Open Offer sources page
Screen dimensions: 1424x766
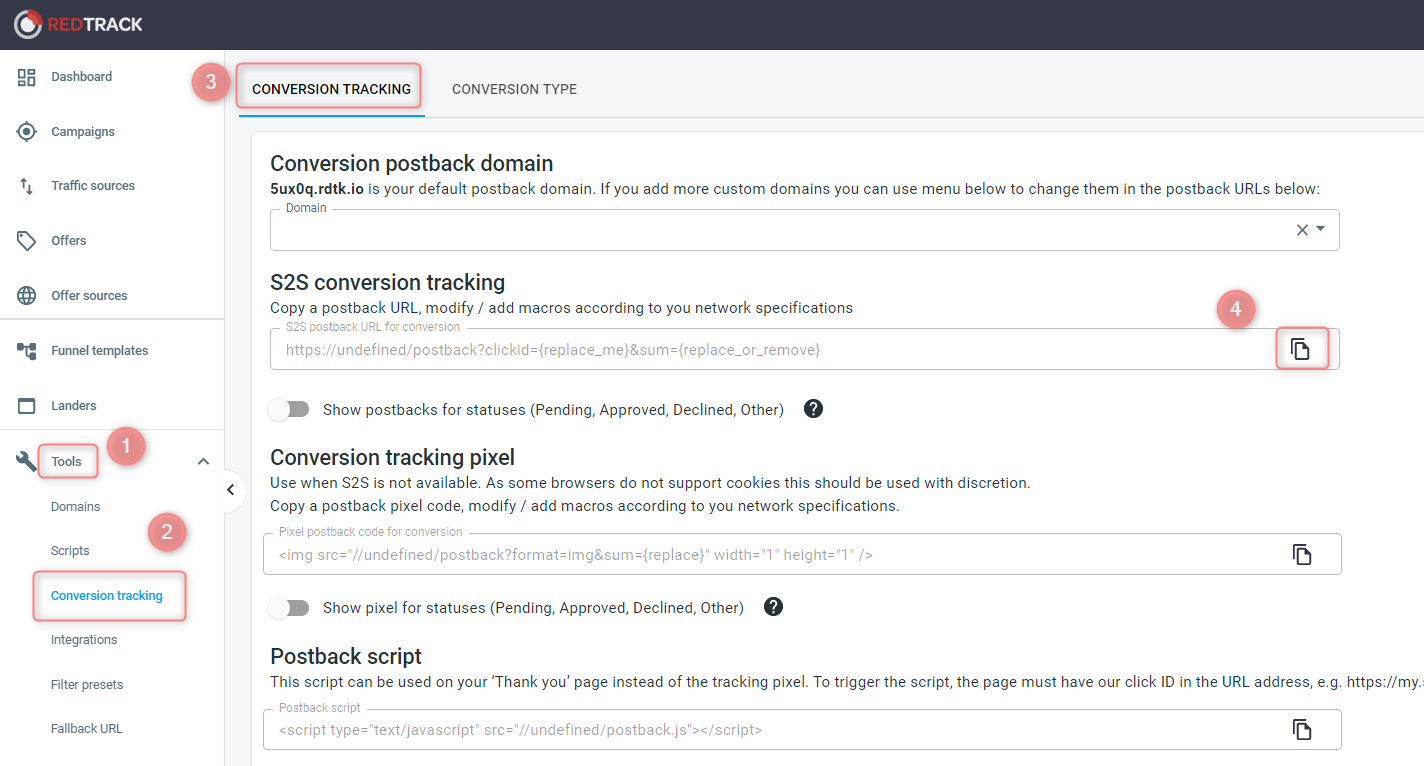pos(89,296)
